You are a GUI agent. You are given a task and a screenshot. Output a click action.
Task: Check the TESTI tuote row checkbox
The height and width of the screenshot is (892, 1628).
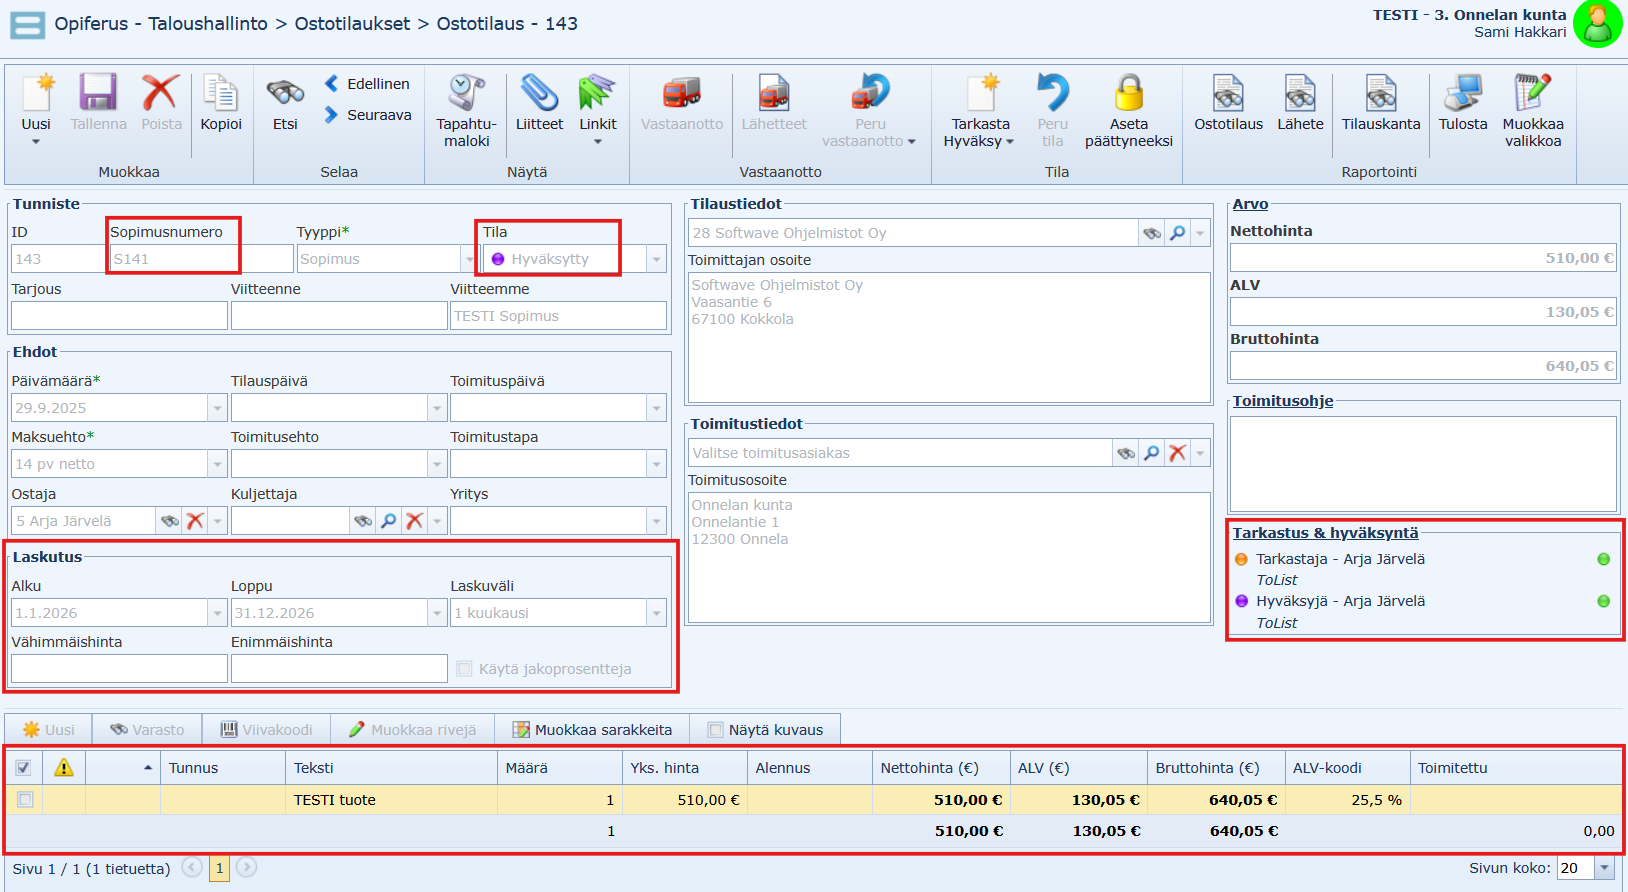pyautogui.click(x=25, y=800)
